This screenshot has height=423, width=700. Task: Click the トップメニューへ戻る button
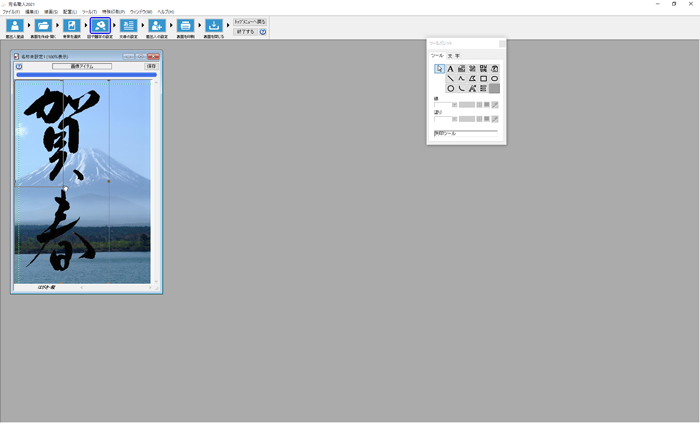click(250, 21)
